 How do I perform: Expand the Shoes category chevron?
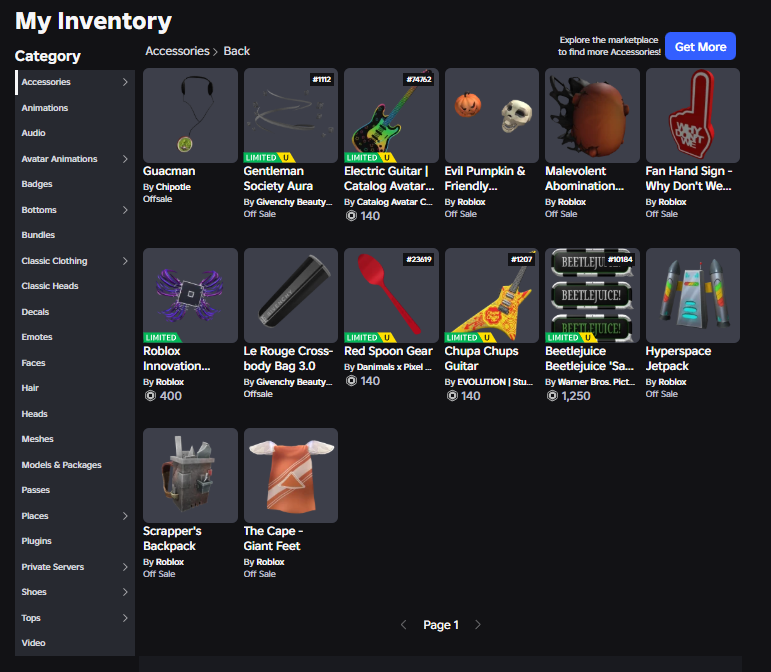pos(125,592)
